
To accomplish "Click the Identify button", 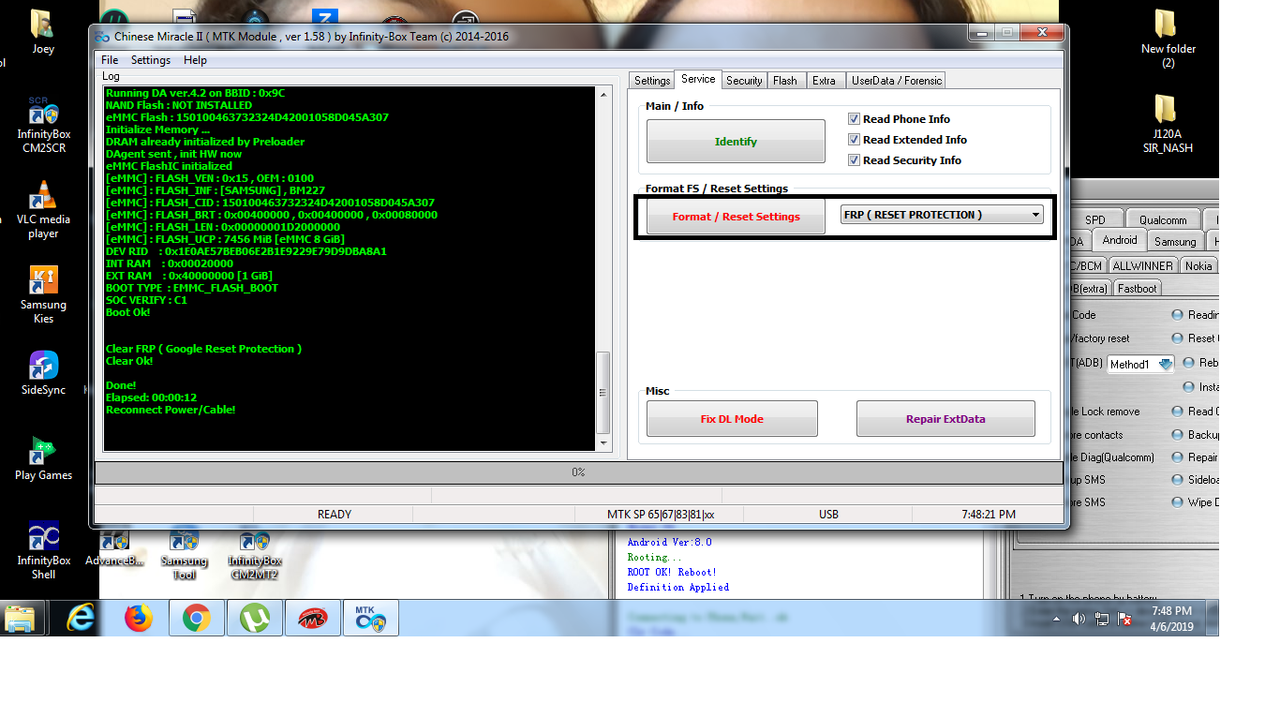I will (x=736, y=142).
